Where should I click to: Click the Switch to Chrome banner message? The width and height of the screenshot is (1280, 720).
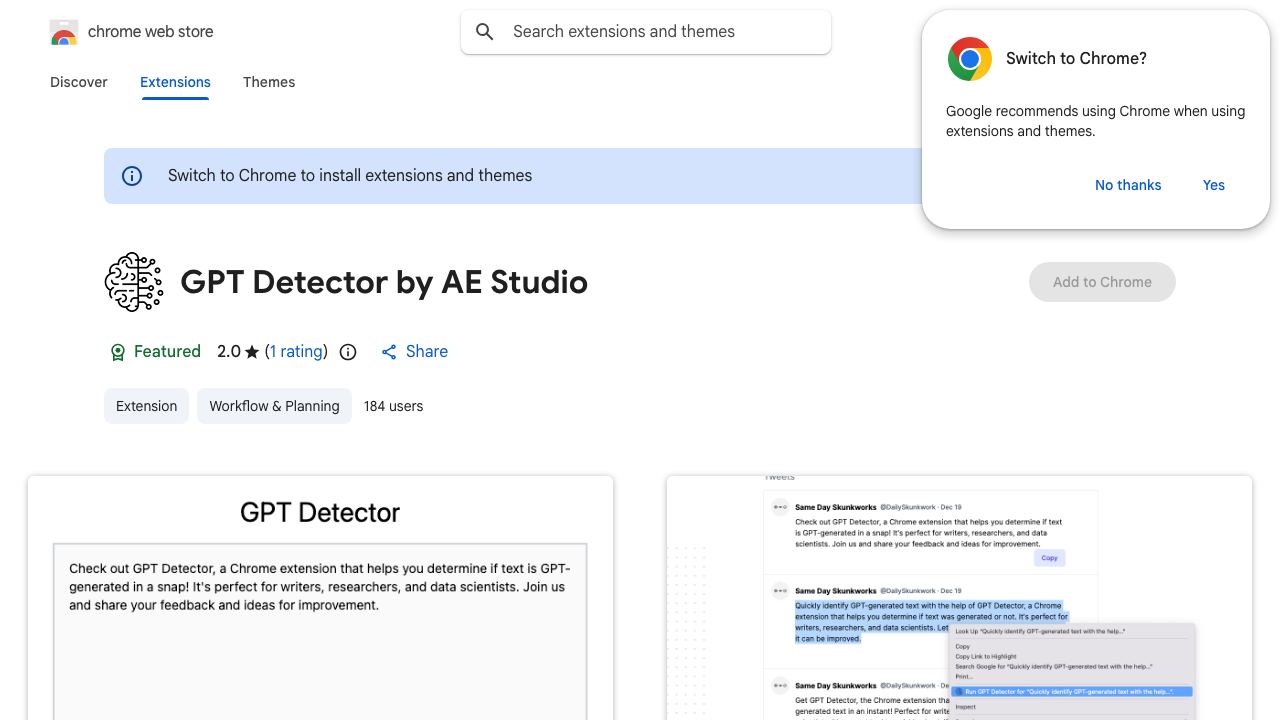pyautogui.click(x=350, y=176)
